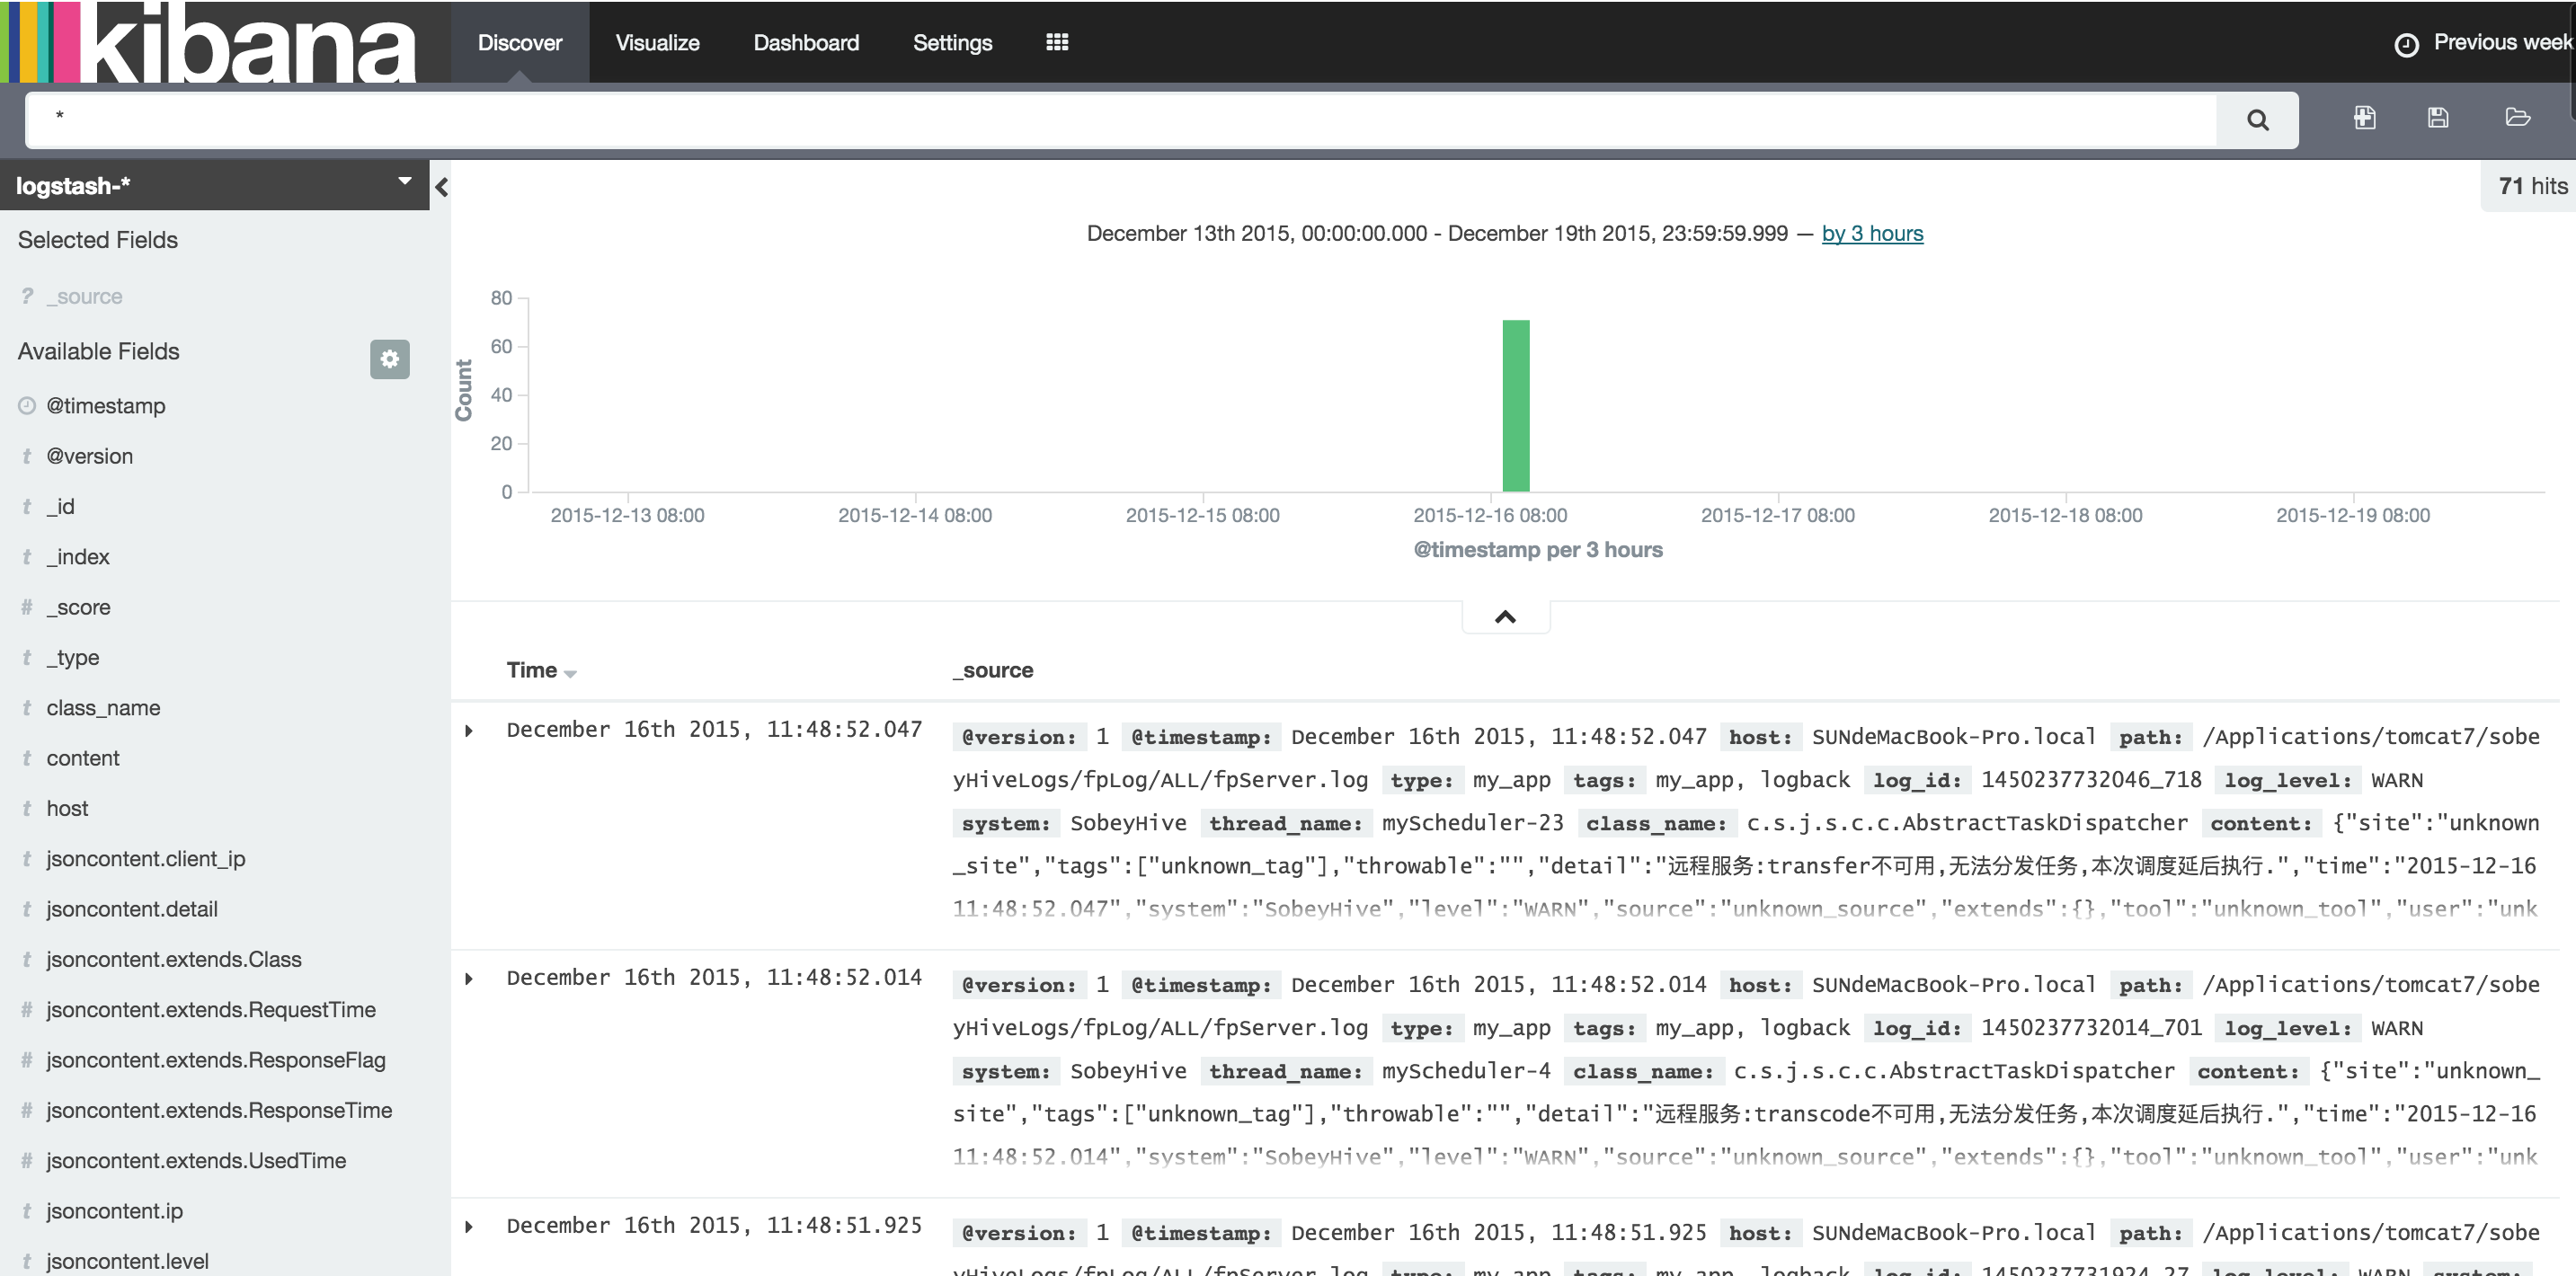Click the available fields gear icon
The height and width of the screenshot is (1276, 2576).
tap(389, 359)
